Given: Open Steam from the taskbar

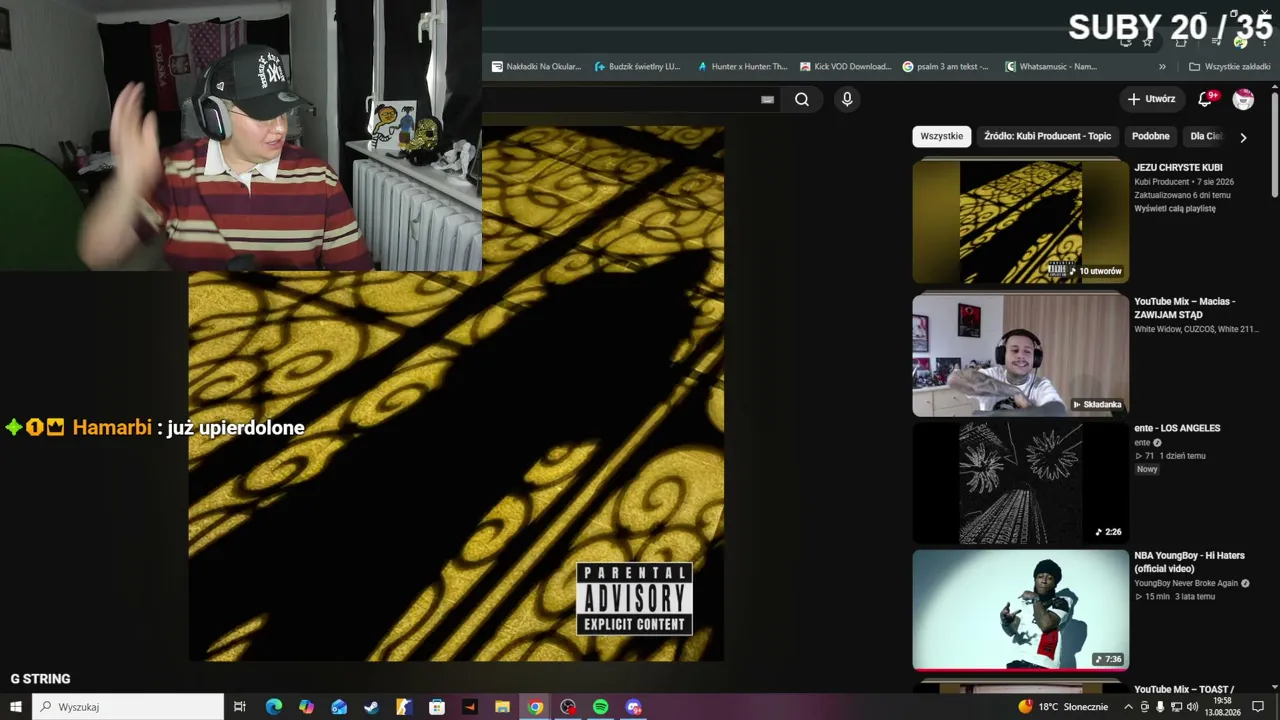Looking at the screenshot, I should (371, 707).
